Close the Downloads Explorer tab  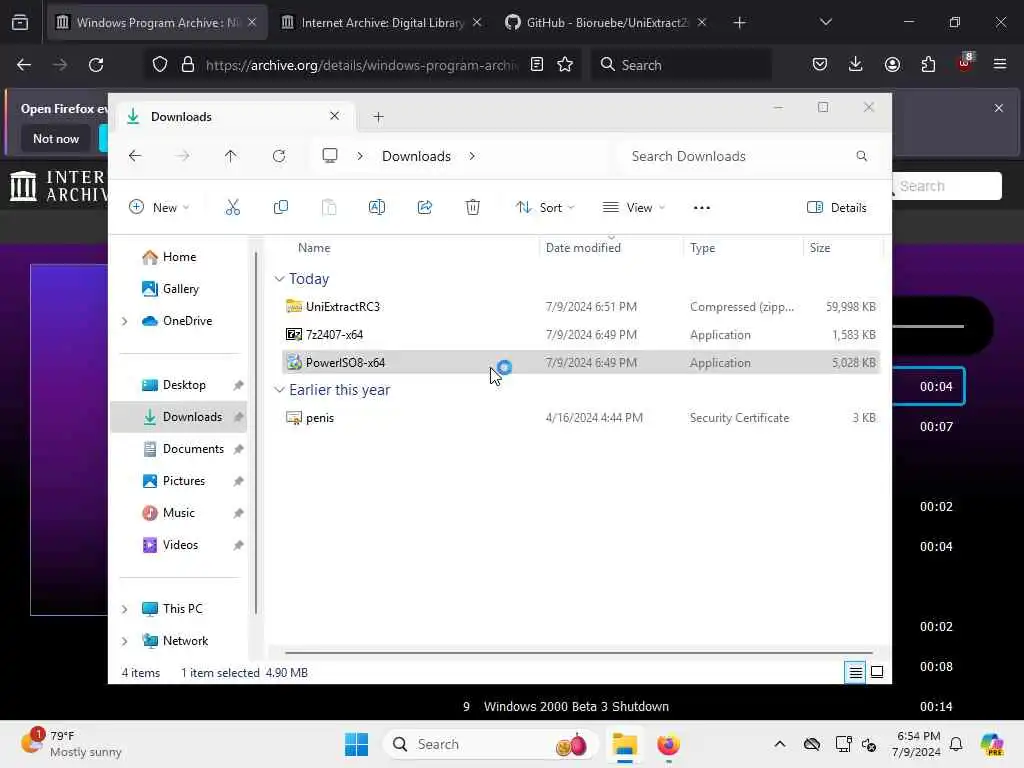(x=334, y=116)
